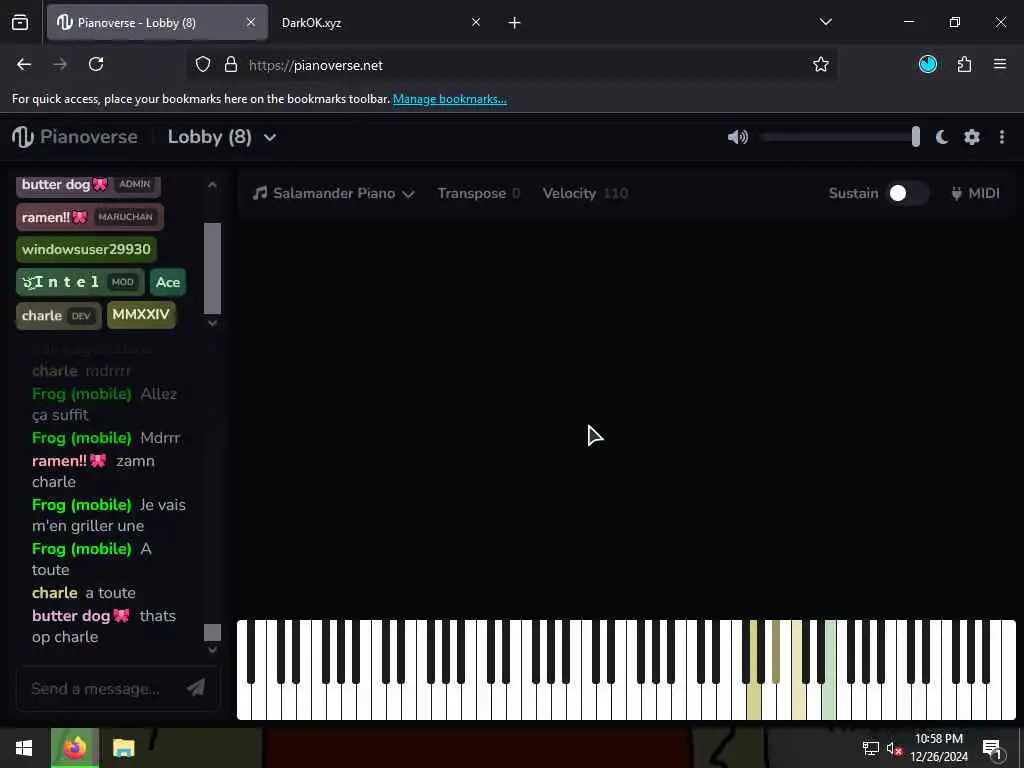This screenshot has width=1024, height=768.
Task: Click the network tray icon
Action: click(x=871, y=749)
